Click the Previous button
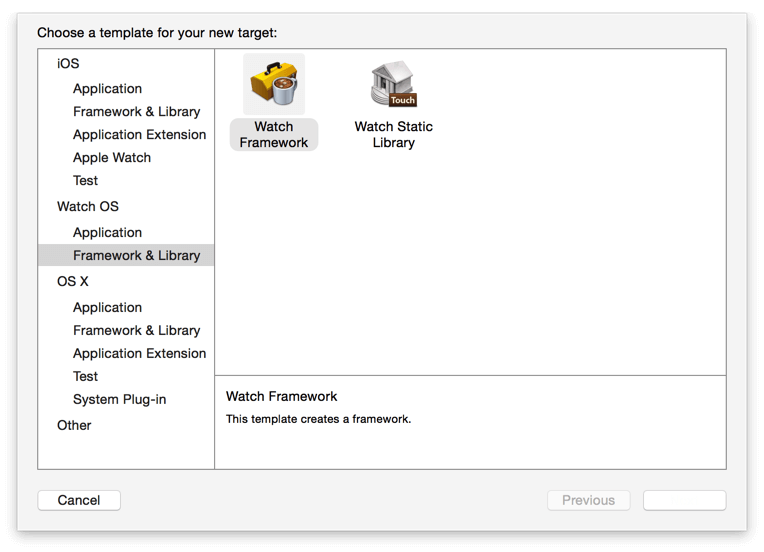Viewport: 764px width, 552px height. coord(588,500)
